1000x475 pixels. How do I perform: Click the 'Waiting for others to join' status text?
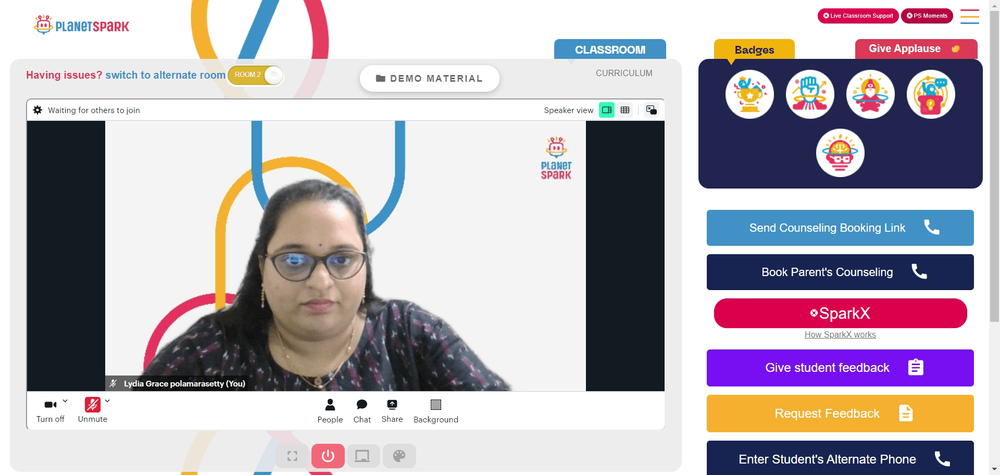point(94,110)
